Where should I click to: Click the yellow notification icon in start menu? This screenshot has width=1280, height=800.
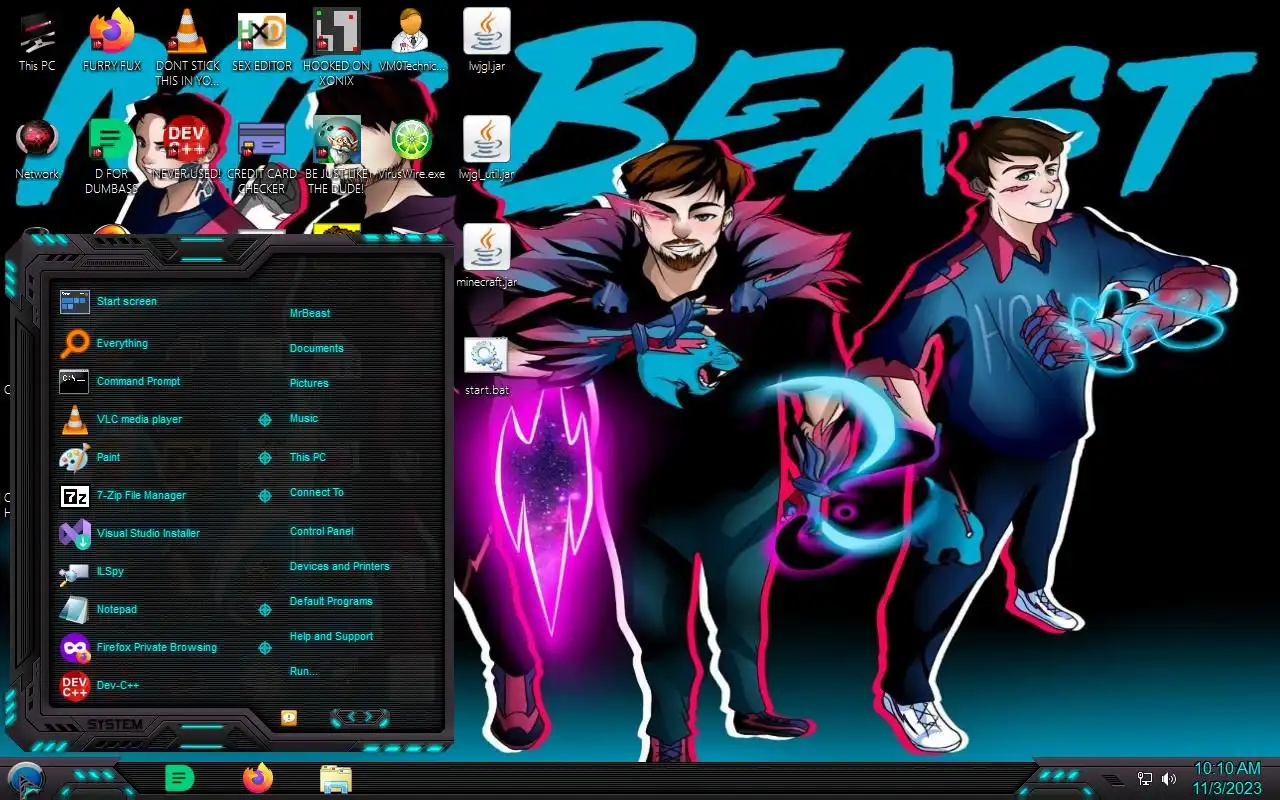(289, 717)
